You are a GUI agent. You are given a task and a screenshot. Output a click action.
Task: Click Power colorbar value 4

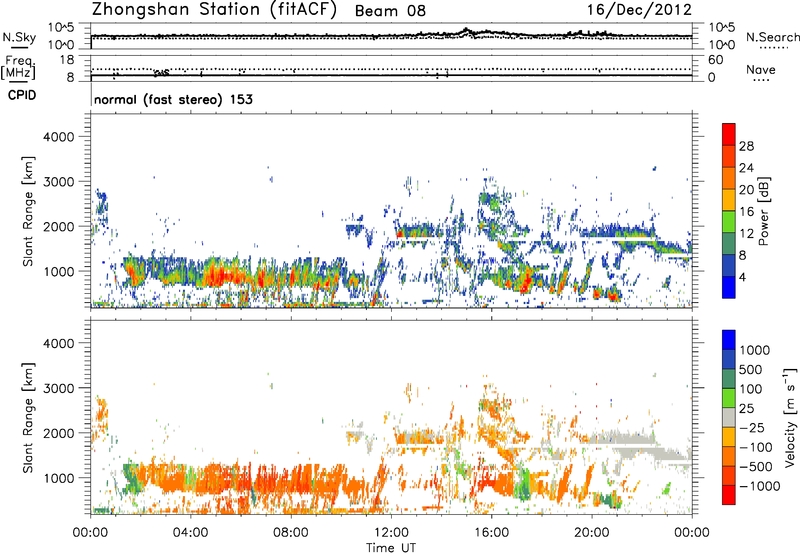(x=742, y=277)
